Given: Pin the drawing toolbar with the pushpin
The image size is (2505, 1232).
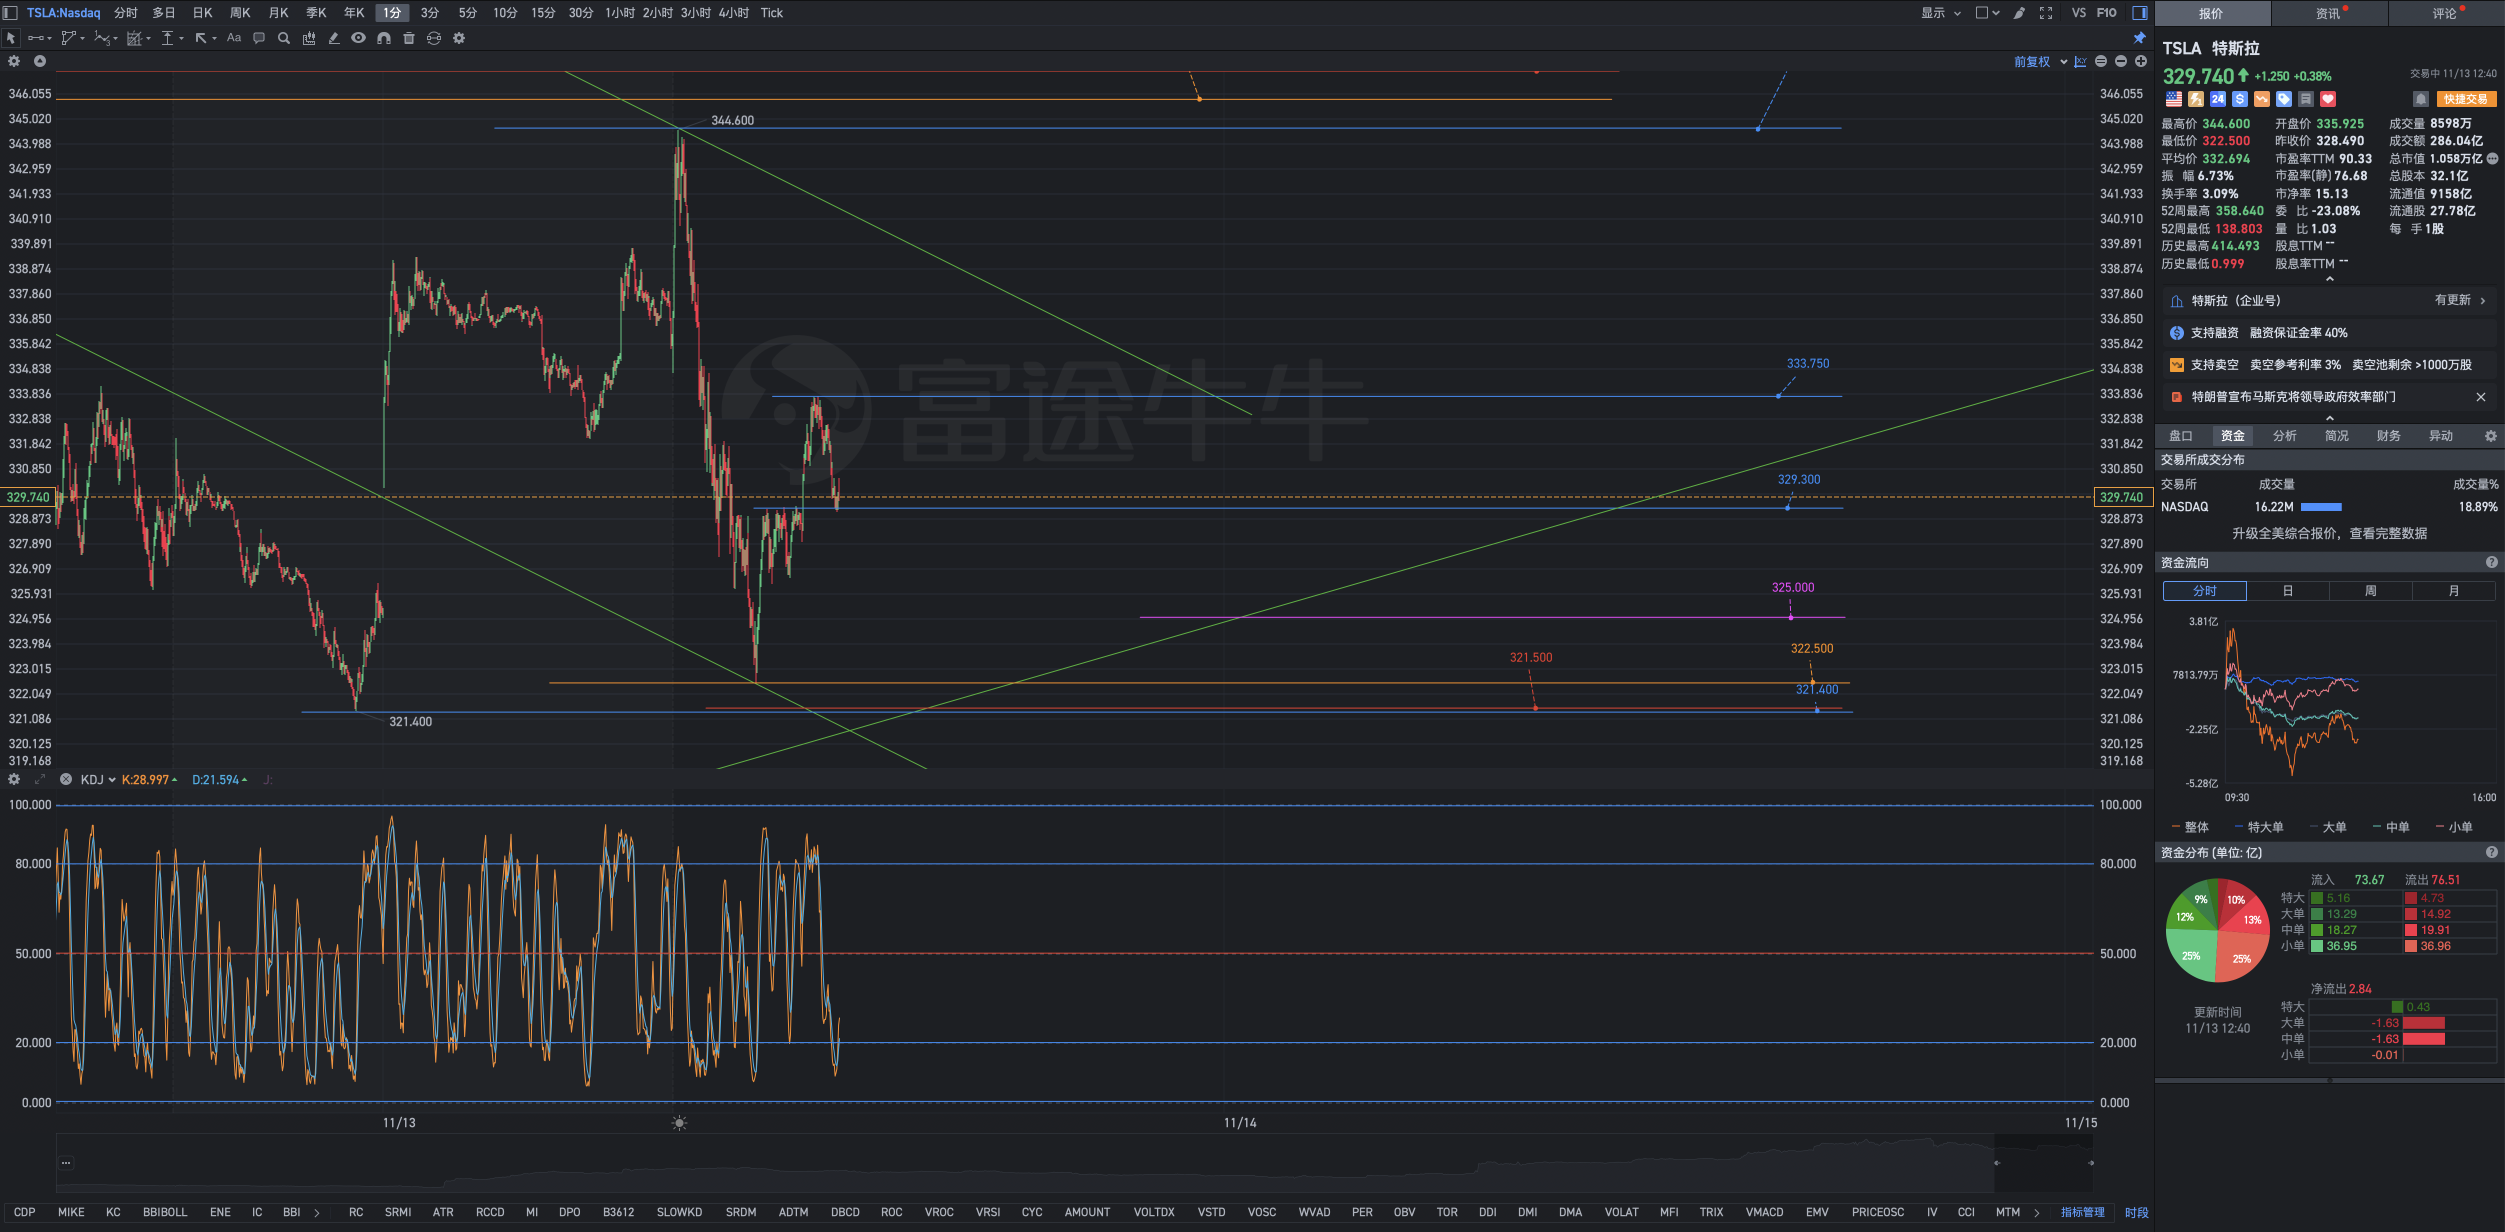Looking at the screenshot, I should pos(2139,38).
